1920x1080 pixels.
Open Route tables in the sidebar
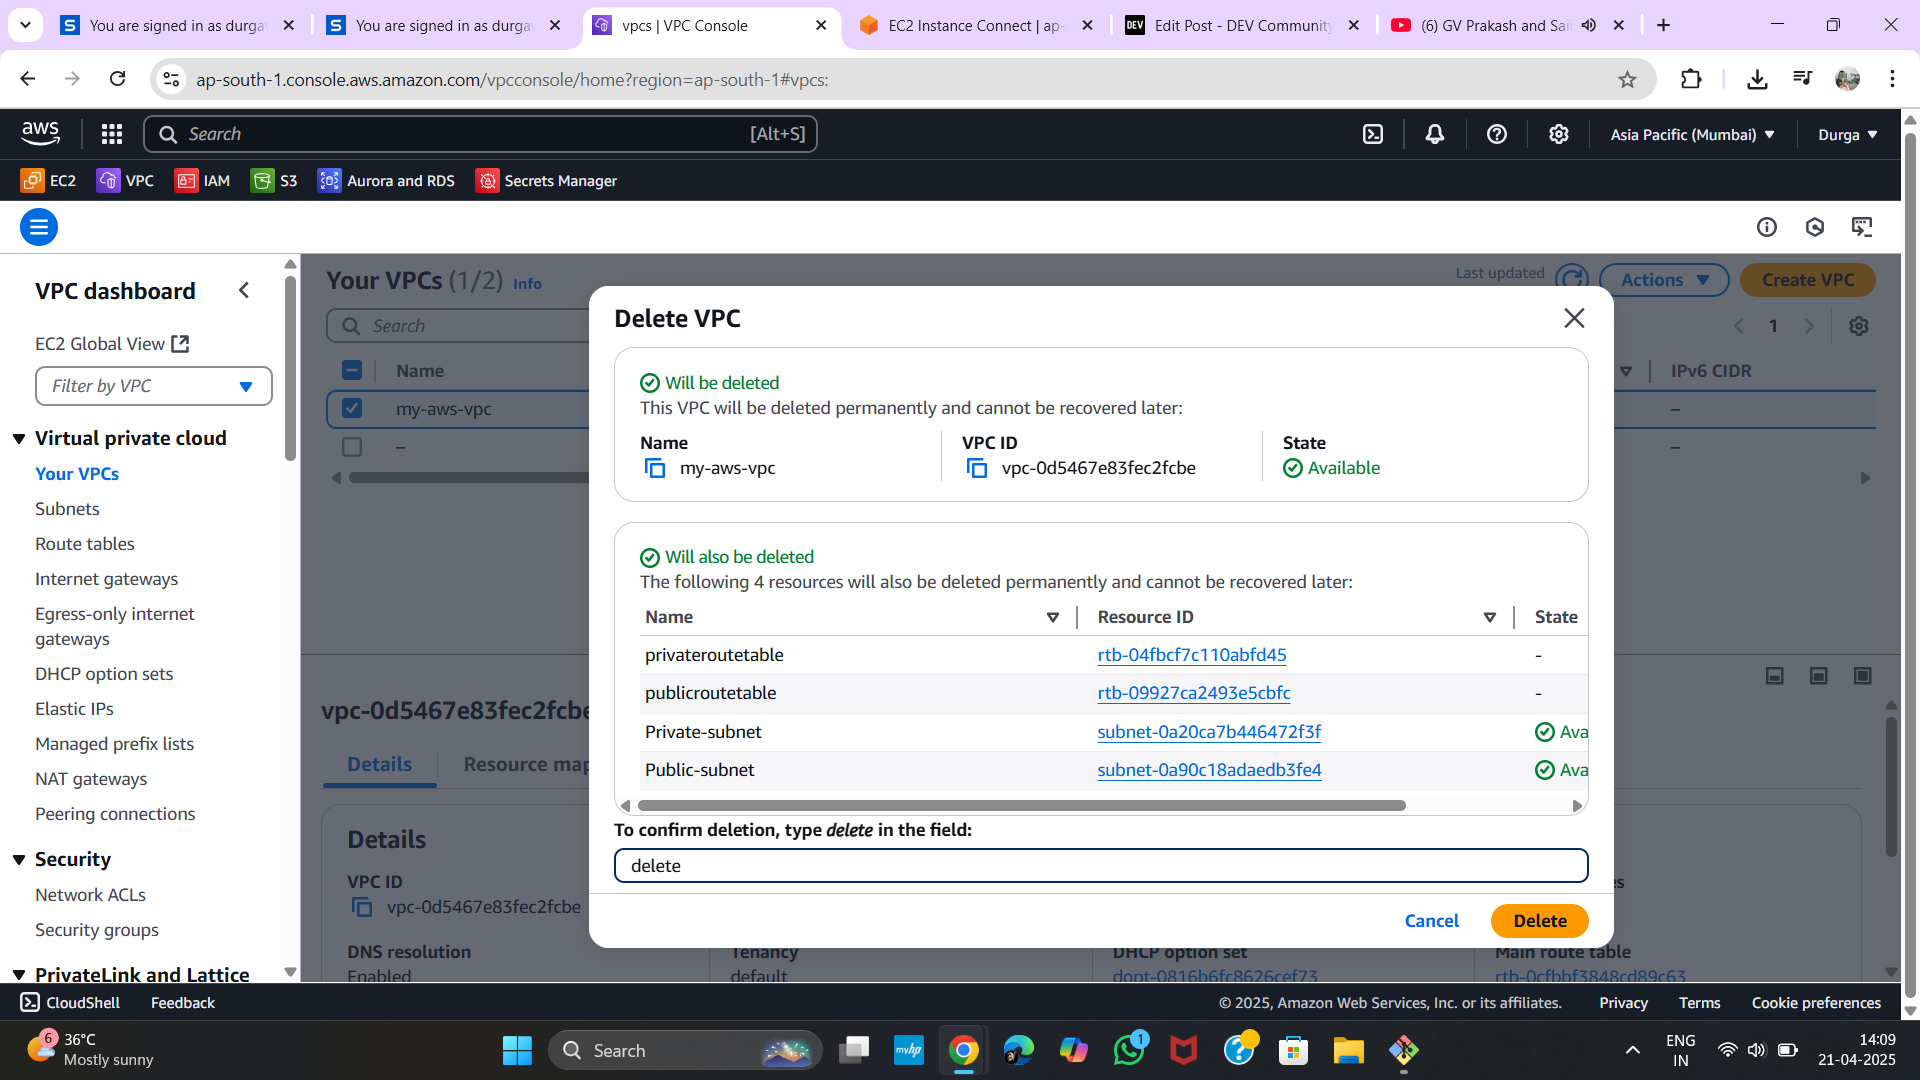tap(85, 544)
